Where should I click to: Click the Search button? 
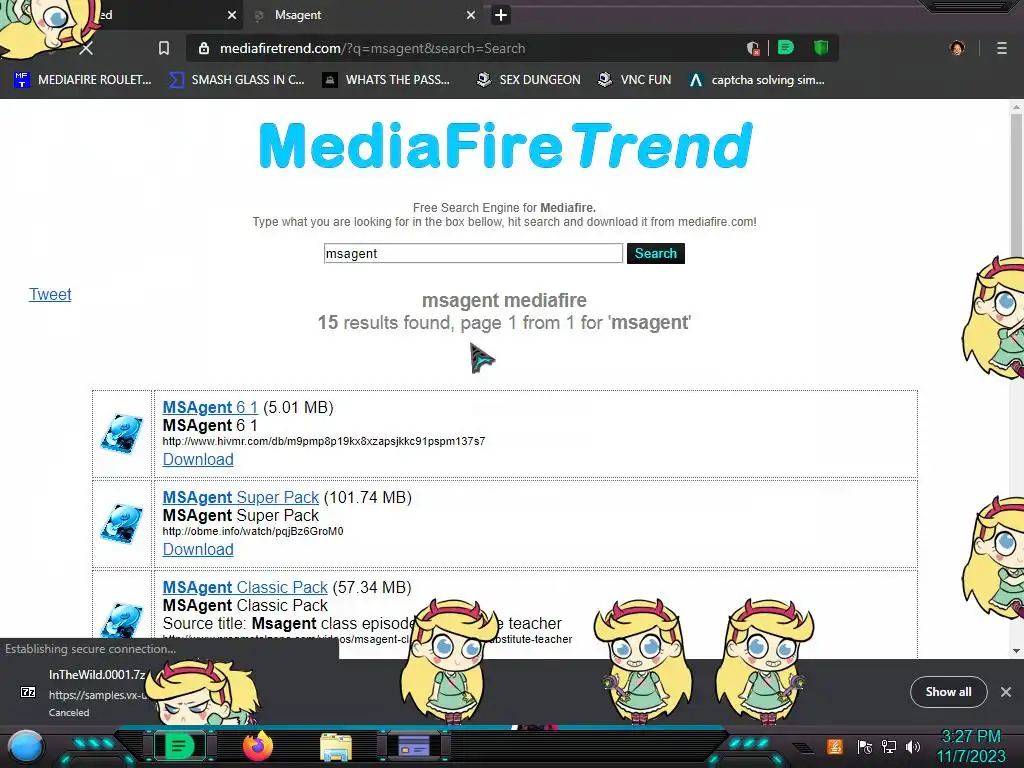point(656,253)
